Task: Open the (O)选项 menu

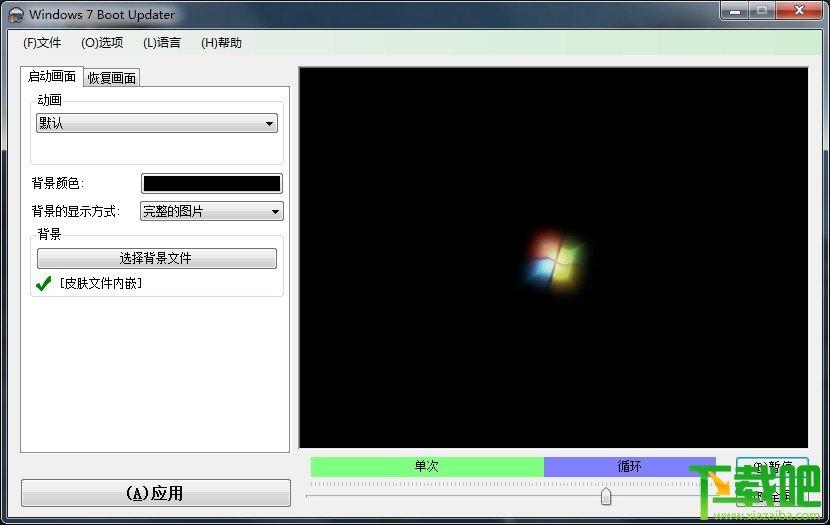Action: [102, 43]
